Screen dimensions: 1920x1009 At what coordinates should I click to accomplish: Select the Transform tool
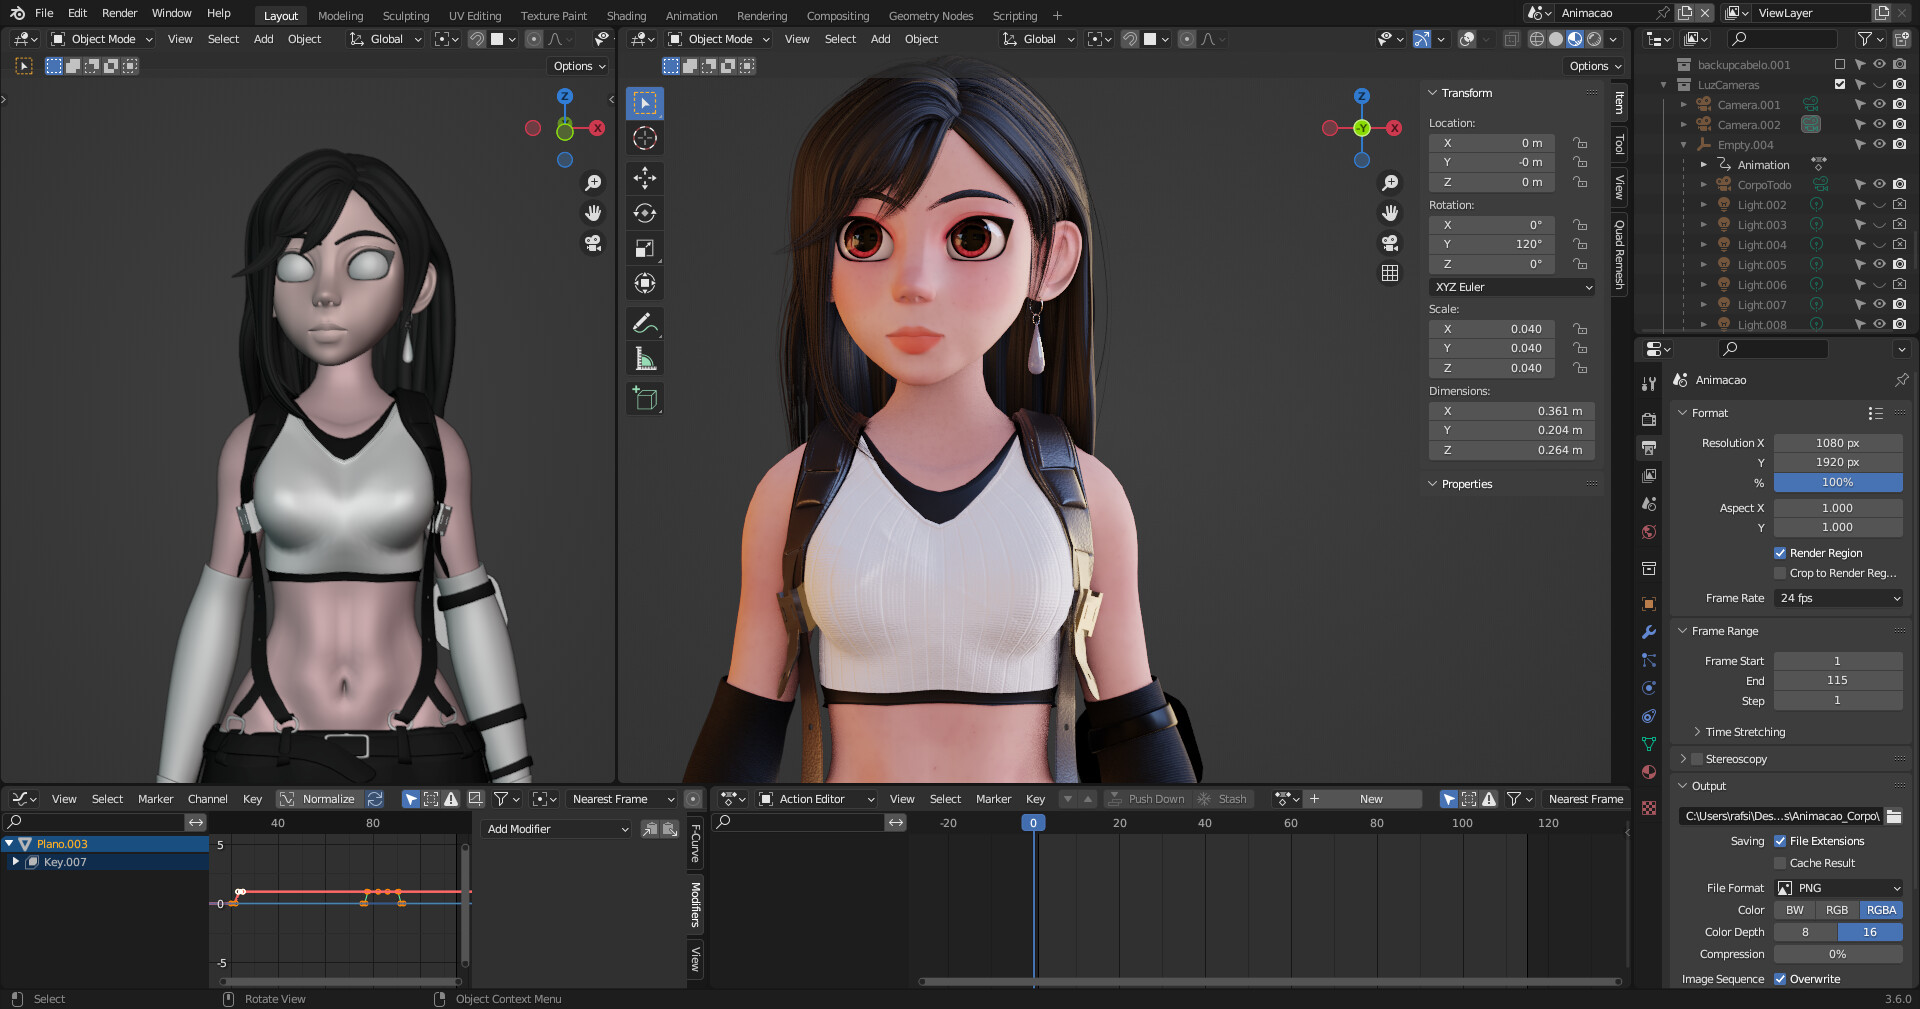point(645,283)
